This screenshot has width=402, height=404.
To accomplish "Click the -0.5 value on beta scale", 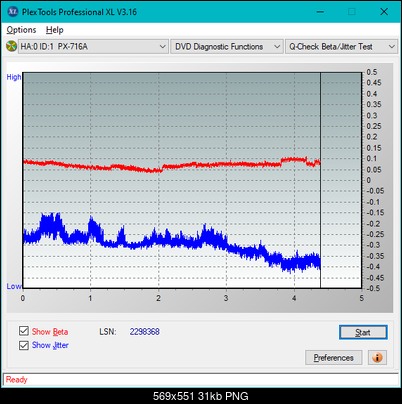I will pyautogui.click(x=373, y=288).
